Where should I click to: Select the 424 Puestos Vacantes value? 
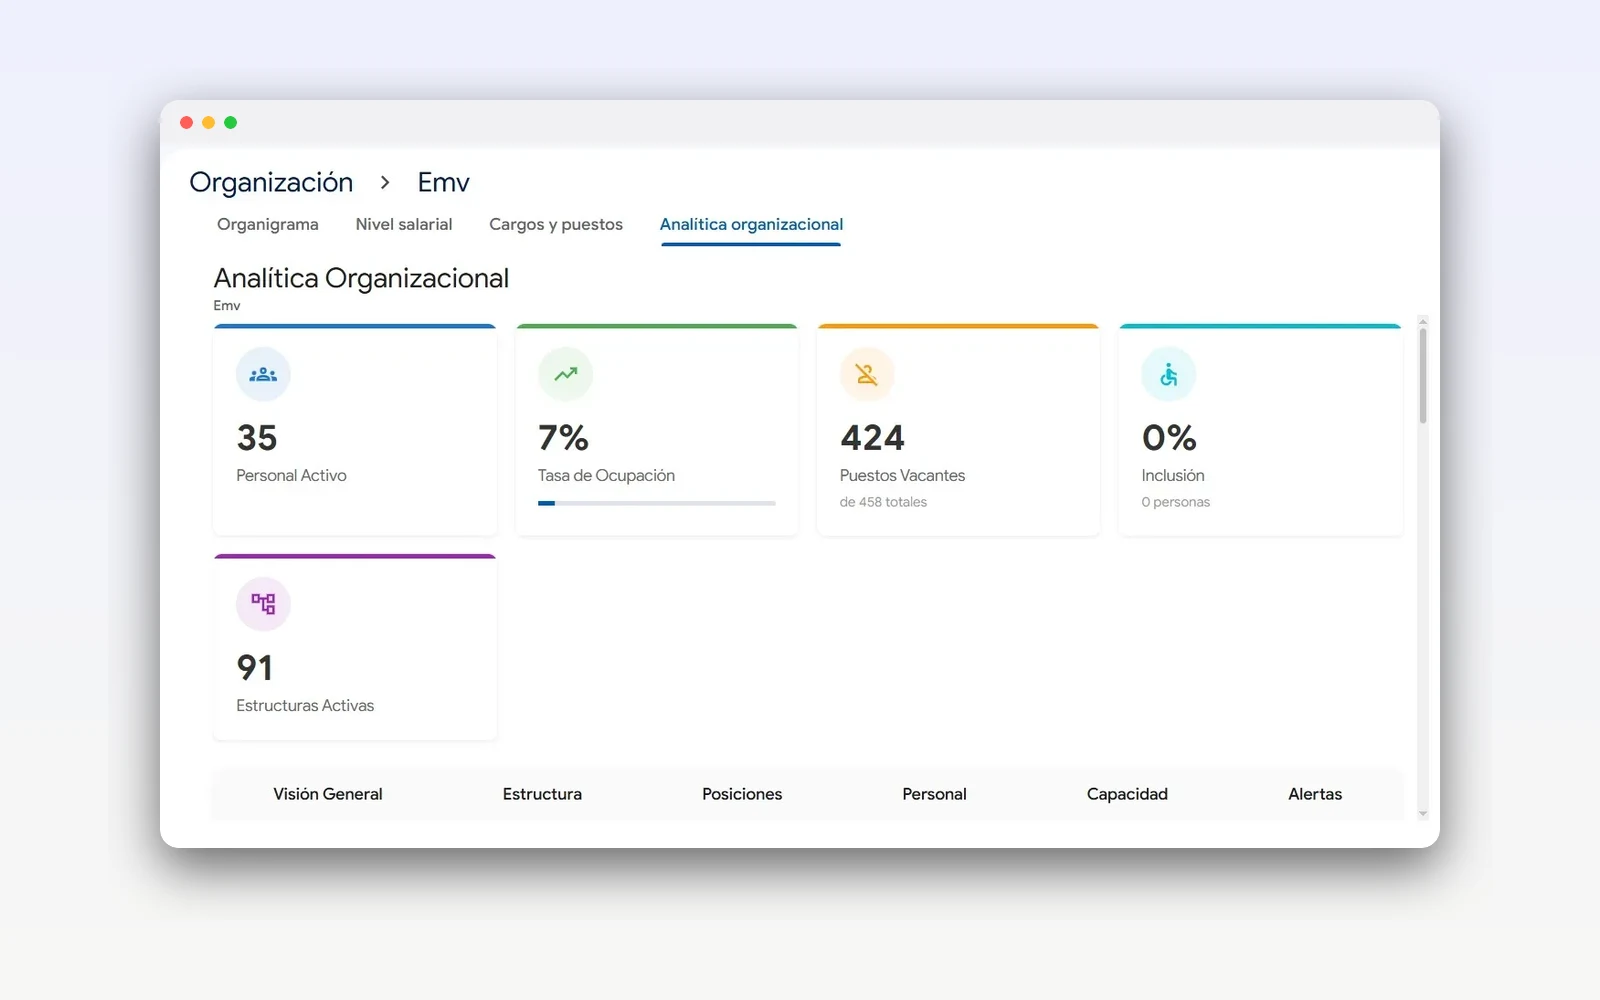coord(872,438)
